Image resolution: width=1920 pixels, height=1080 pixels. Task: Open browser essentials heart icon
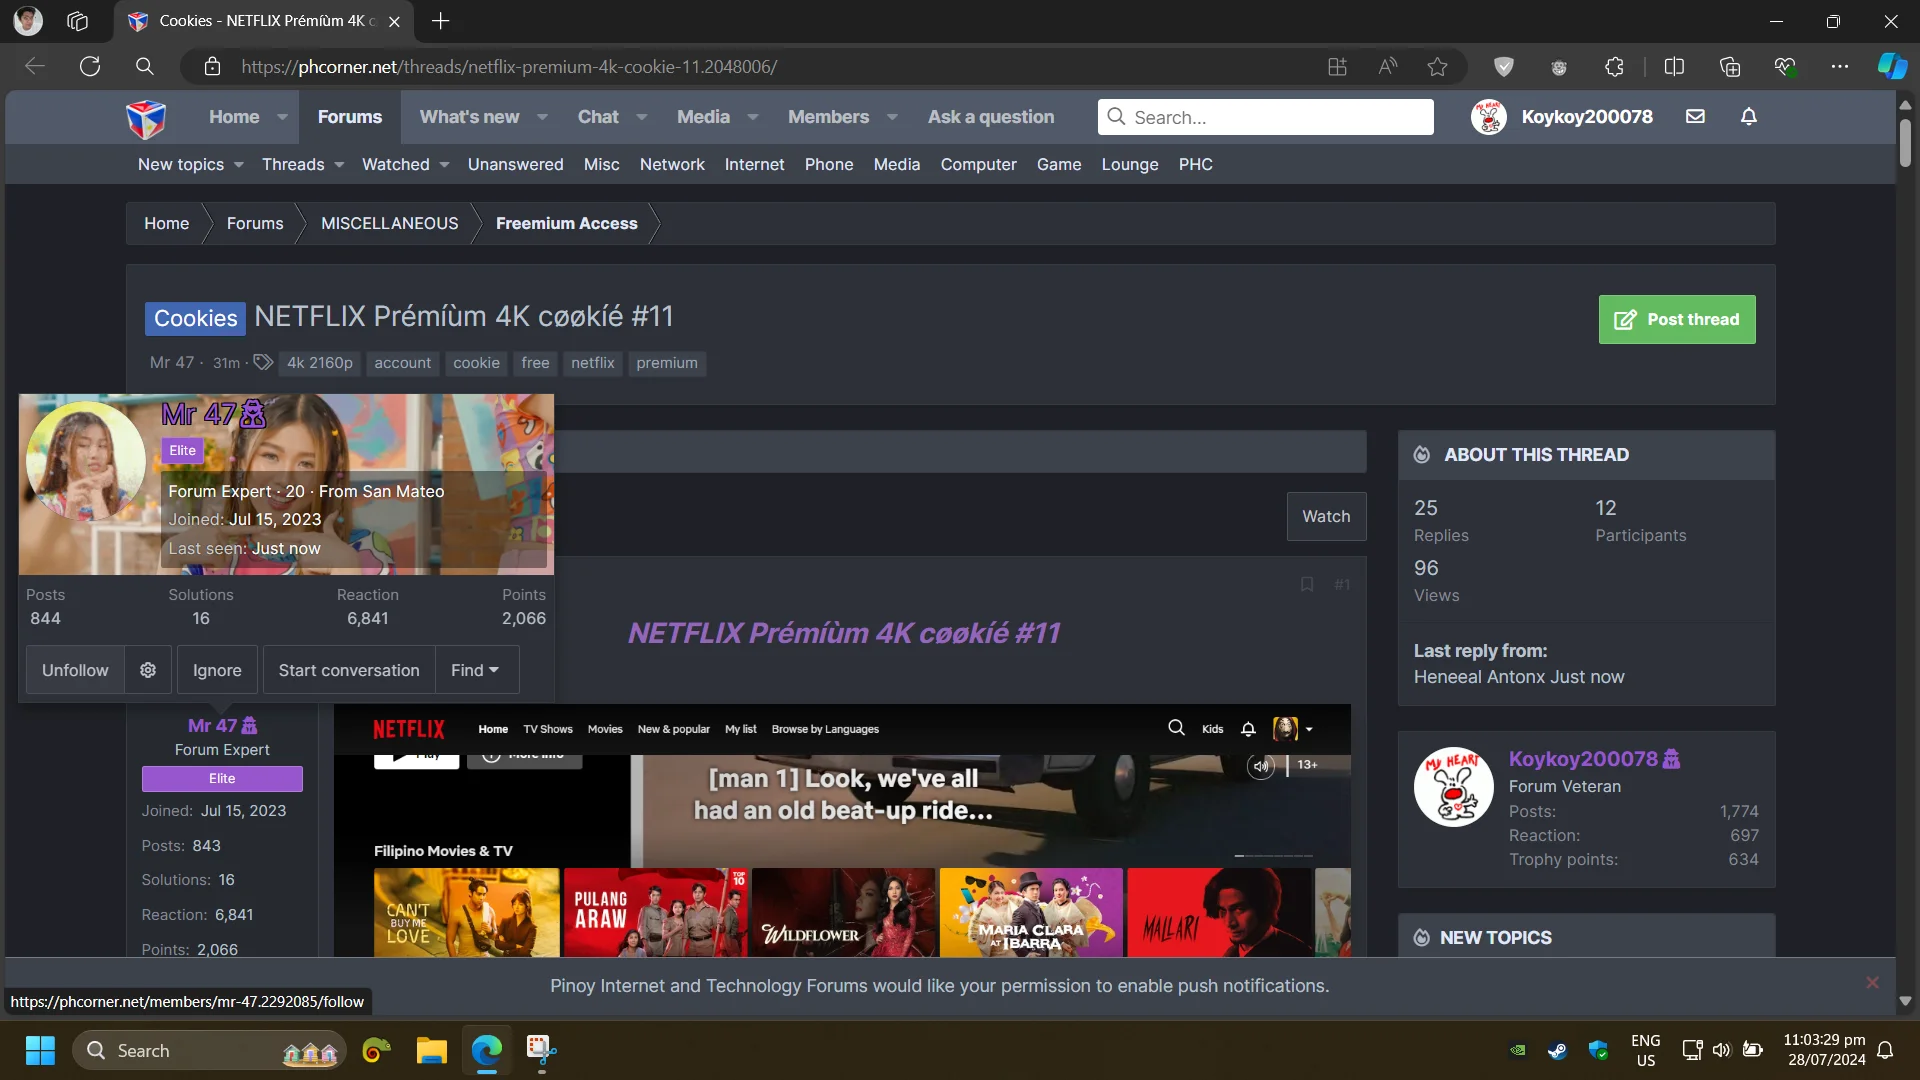[1785, 66]
